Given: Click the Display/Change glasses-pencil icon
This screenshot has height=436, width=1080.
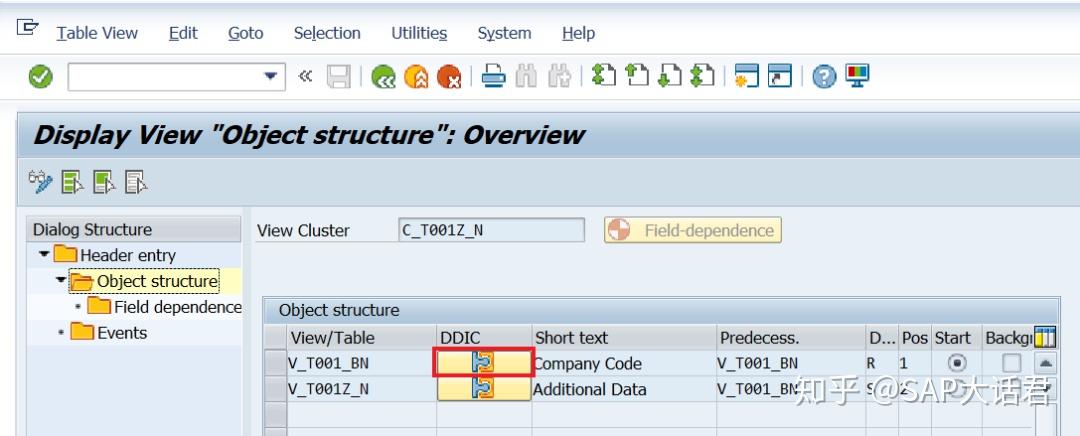Looking at the screenshot, I should point(40,181).
